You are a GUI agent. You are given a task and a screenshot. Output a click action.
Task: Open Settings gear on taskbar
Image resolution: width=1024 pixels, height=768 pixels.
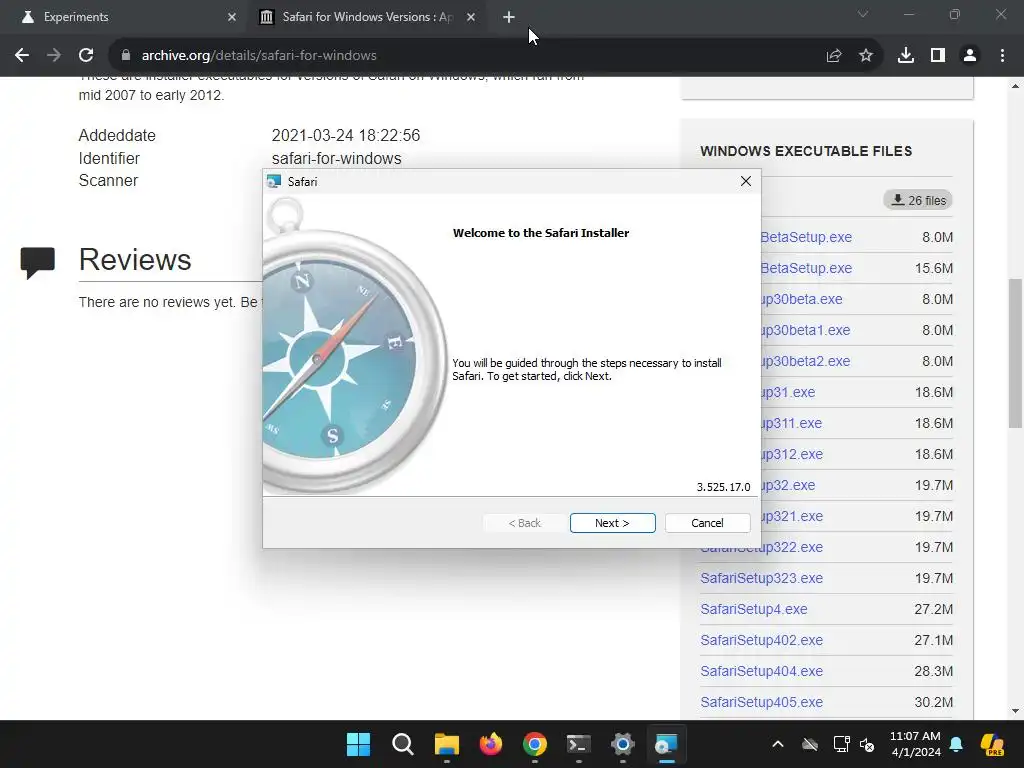tap(622, 744)
